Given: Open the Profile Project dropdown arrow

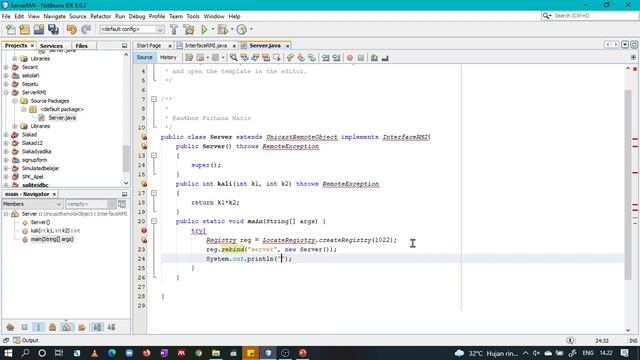Looking at the screenshot, I should 251,29.
